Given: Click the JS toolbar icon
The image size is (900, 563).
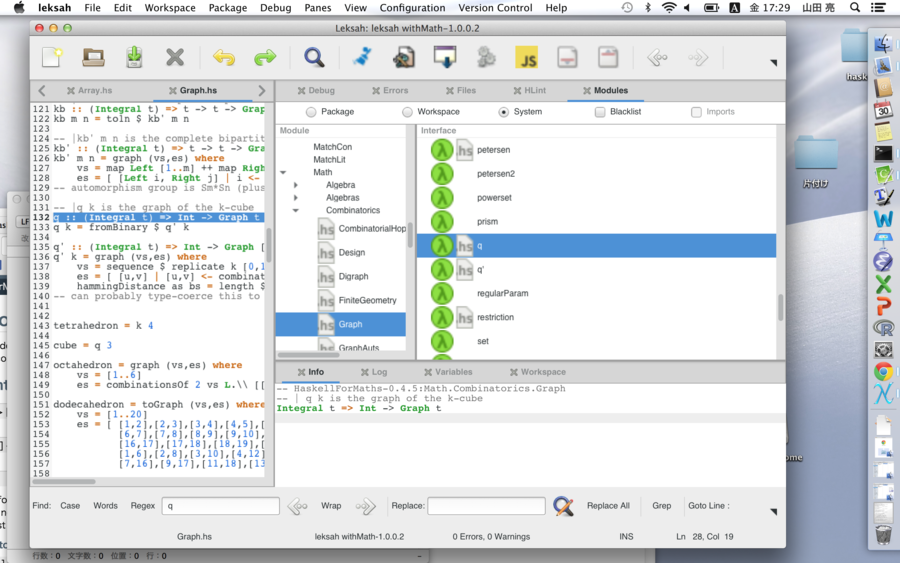Looking at the screenshot, I should click(527, 57).
